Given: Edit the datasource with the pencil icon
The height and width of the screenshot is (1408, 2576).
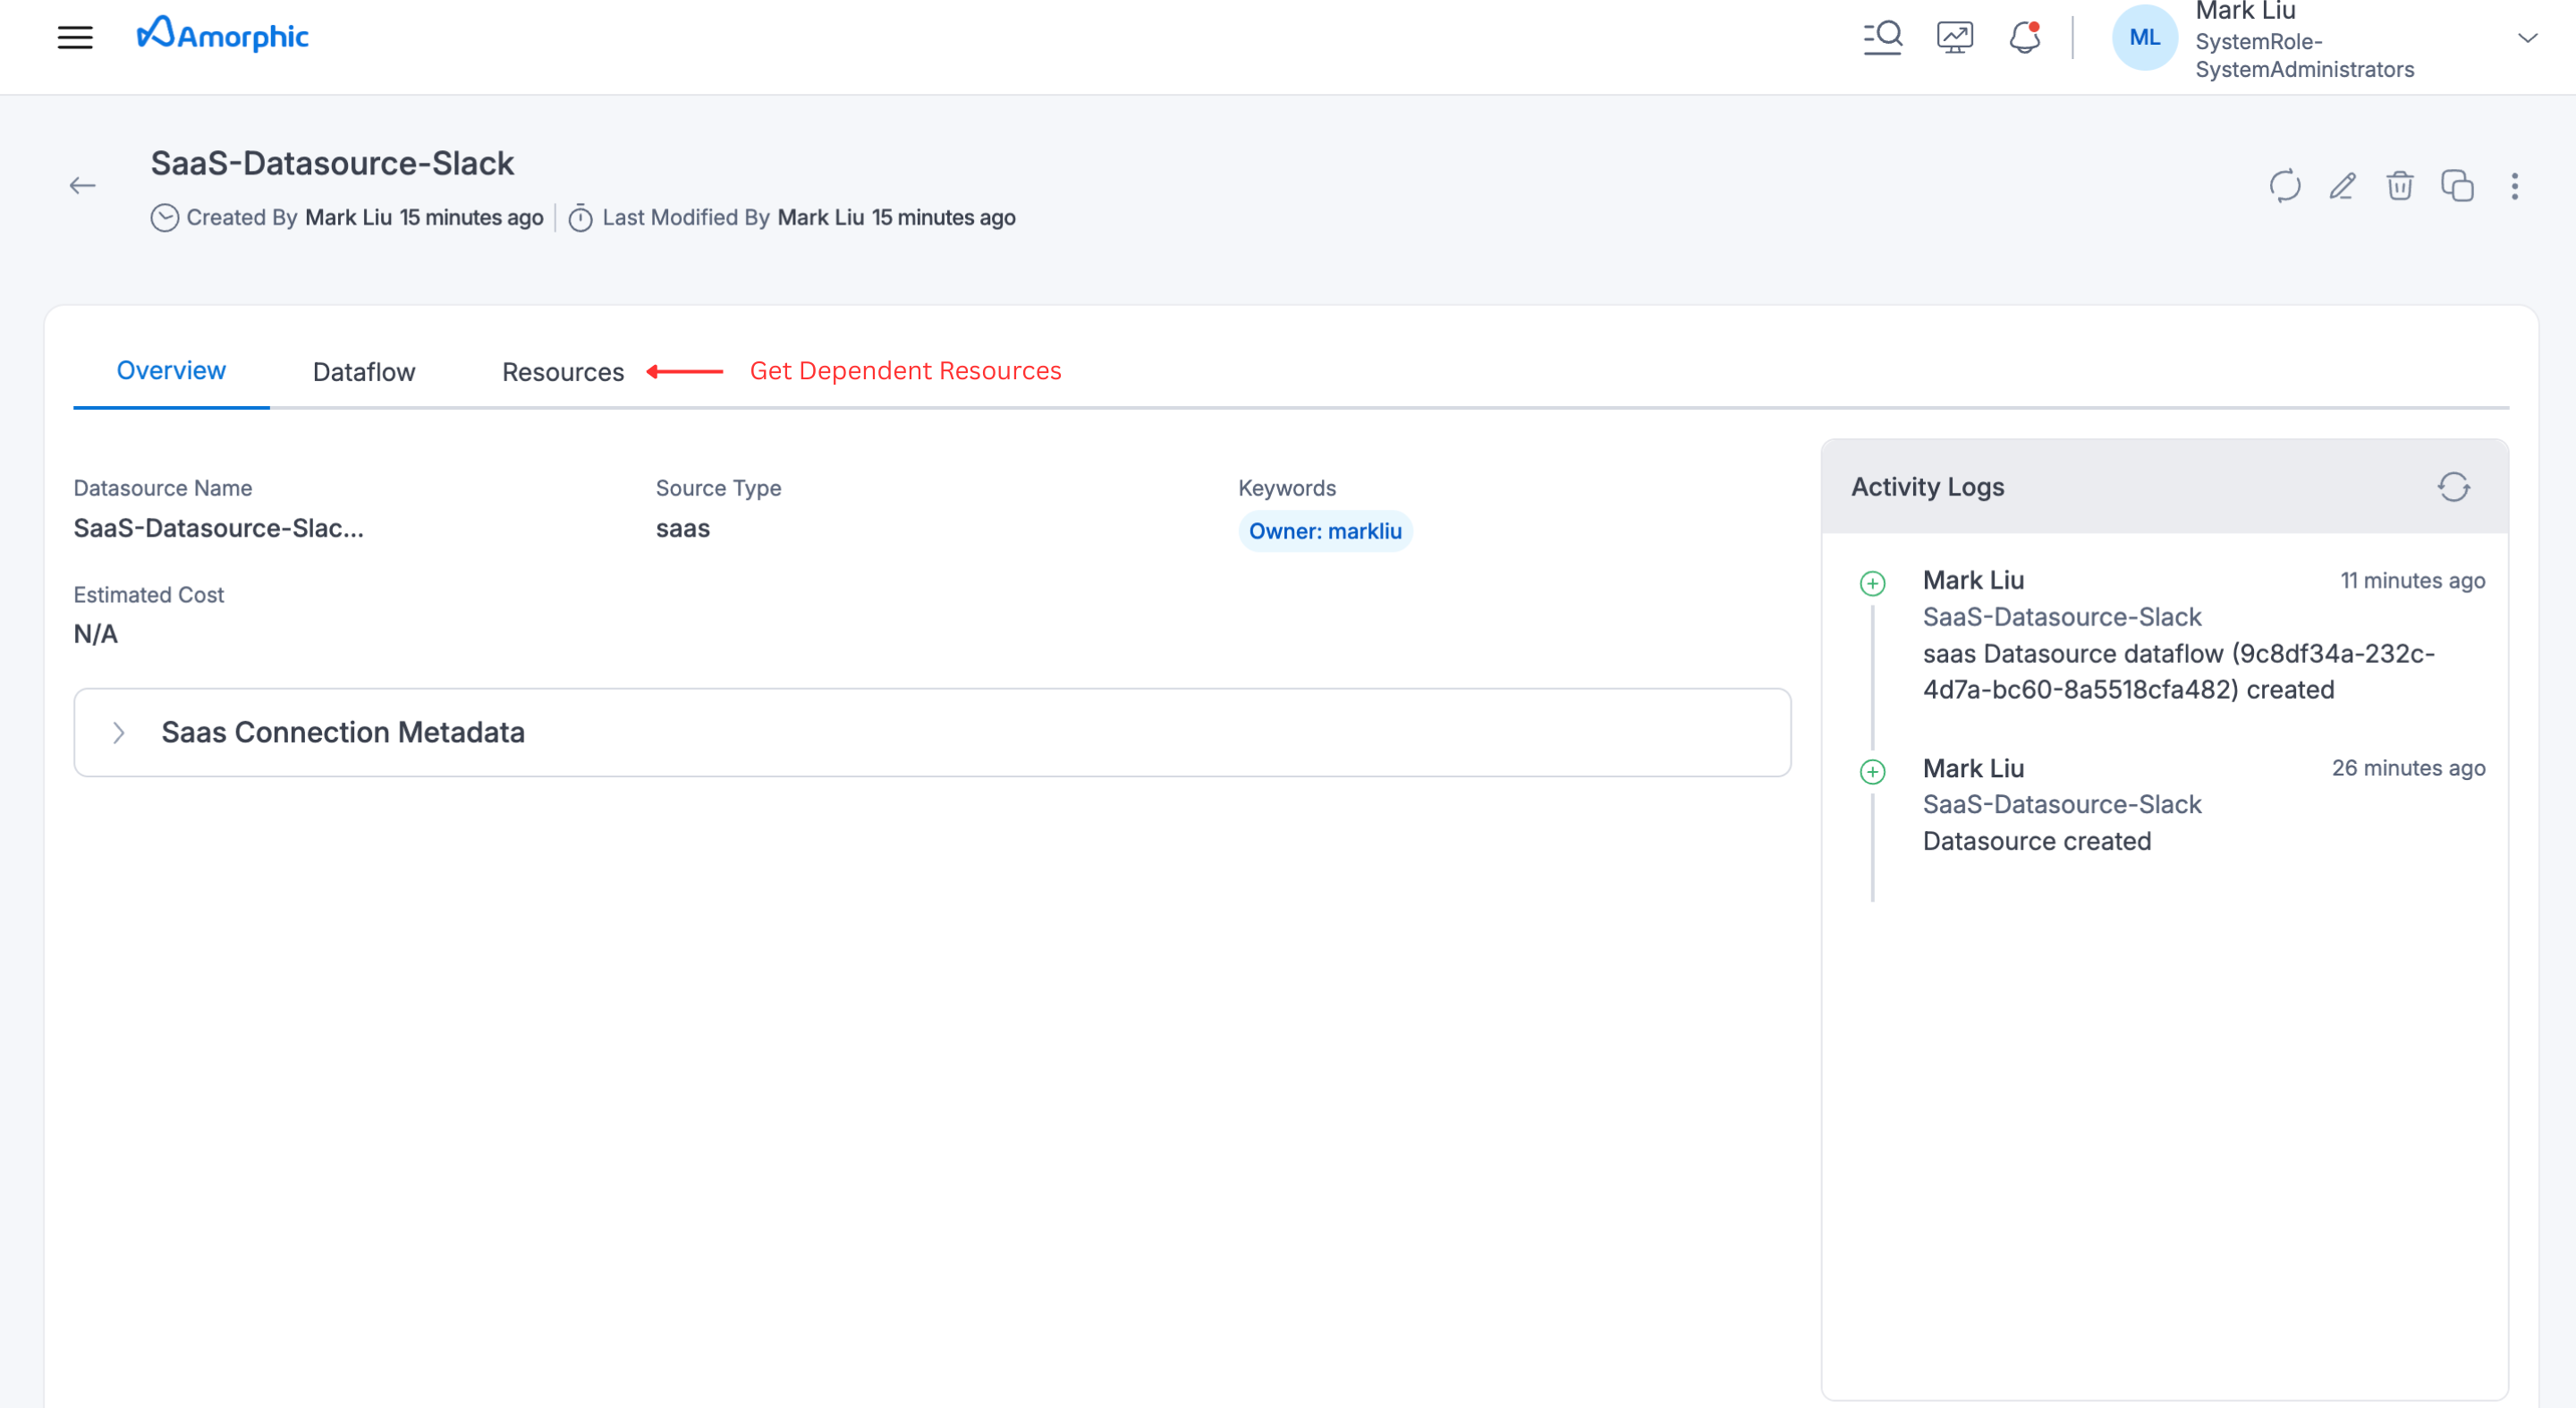Looking at the screenshot, I should pos(2343,187).
